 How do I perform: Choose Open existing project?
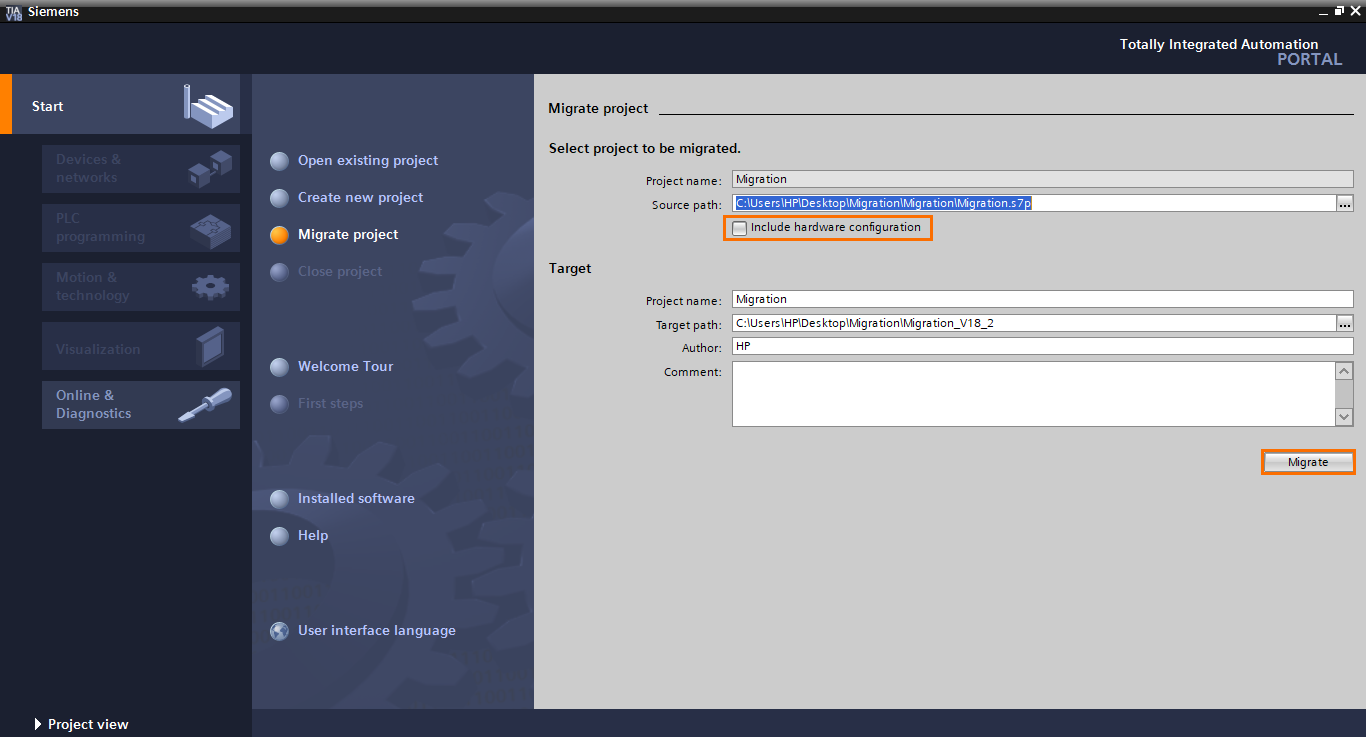click(x=368, y=160)
